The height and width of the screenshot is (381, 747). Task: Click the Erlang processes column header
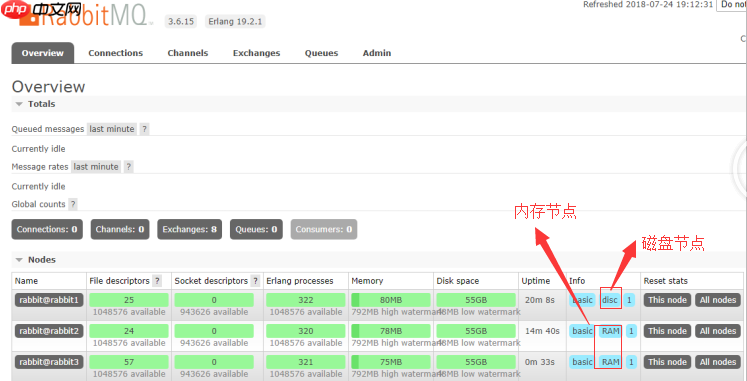click(300, 281)
